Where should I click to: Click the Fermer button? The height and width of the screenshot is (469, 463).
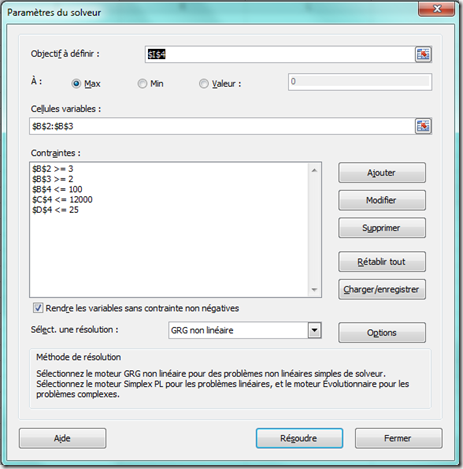tap(398, 438)
